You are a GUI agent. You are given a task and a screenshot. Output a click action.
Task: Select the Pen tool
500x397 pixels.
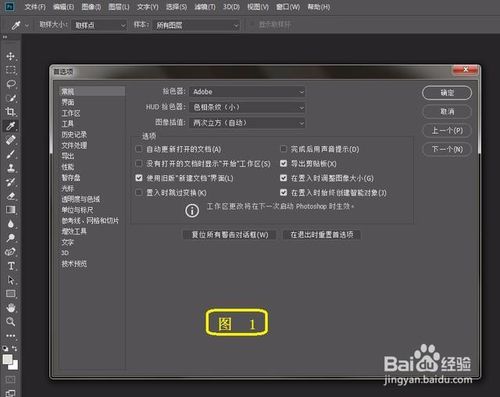pos(11,252)
